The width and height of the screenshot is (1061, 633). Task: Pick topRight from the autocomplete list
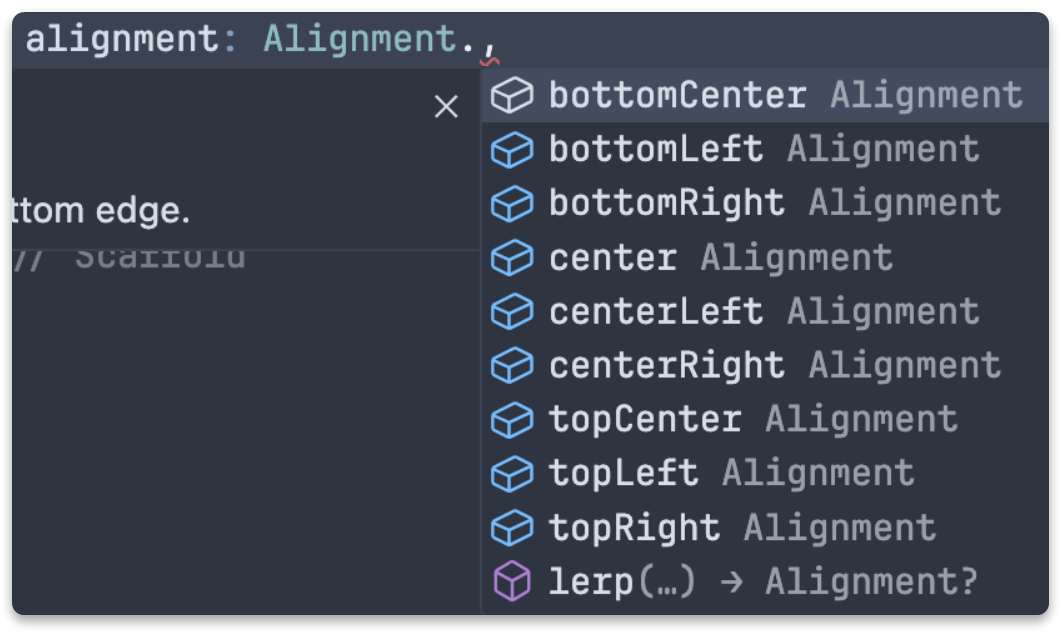click(634, 528)
